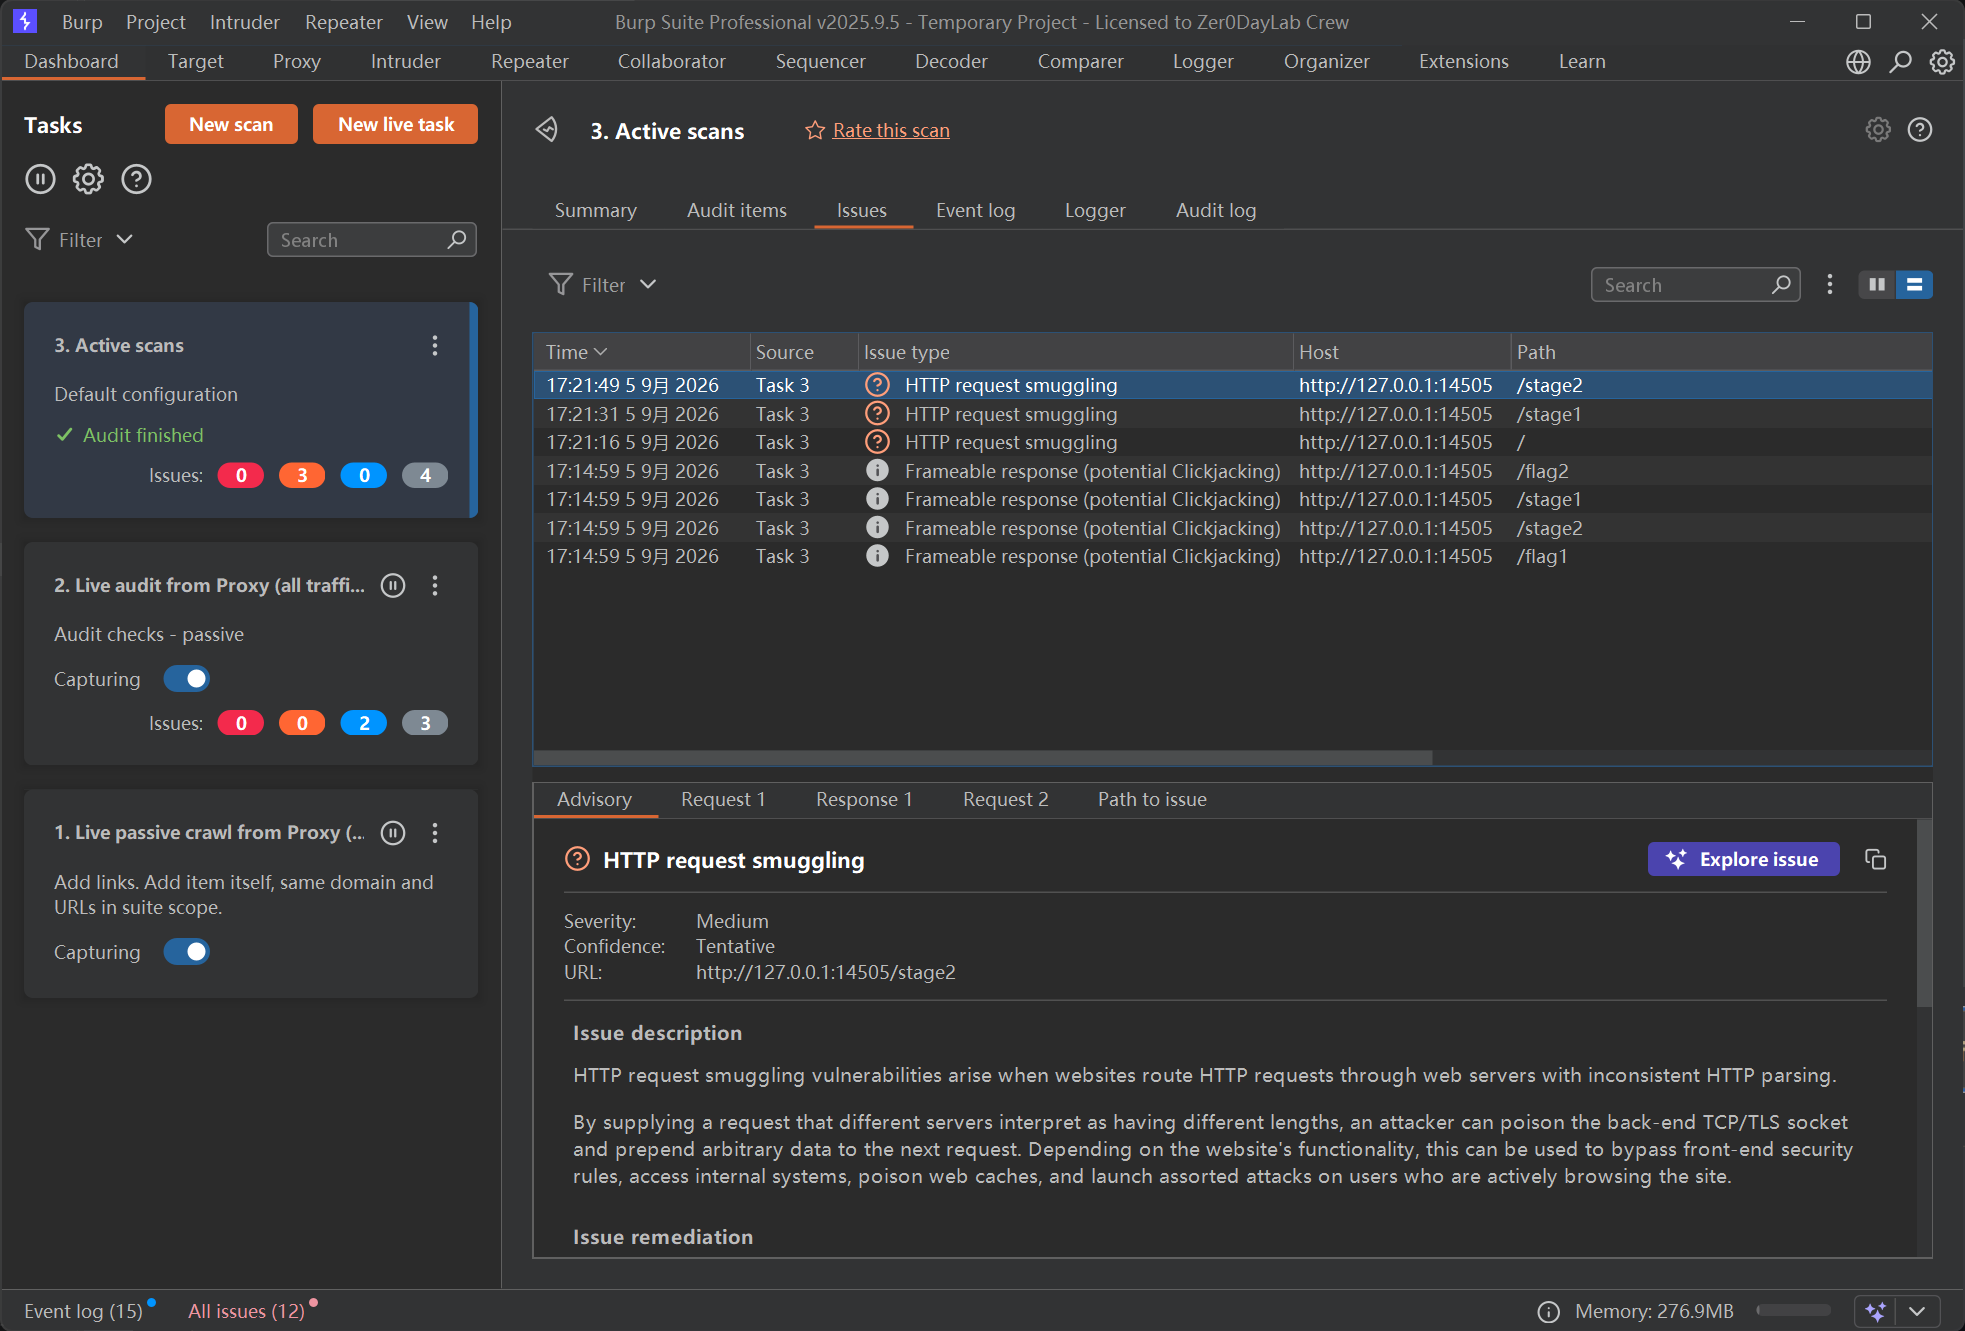The width and height of the screenshot is (1965, 1331).
Task: Open the Request 1 tab
Action: (x=723, y=799)
